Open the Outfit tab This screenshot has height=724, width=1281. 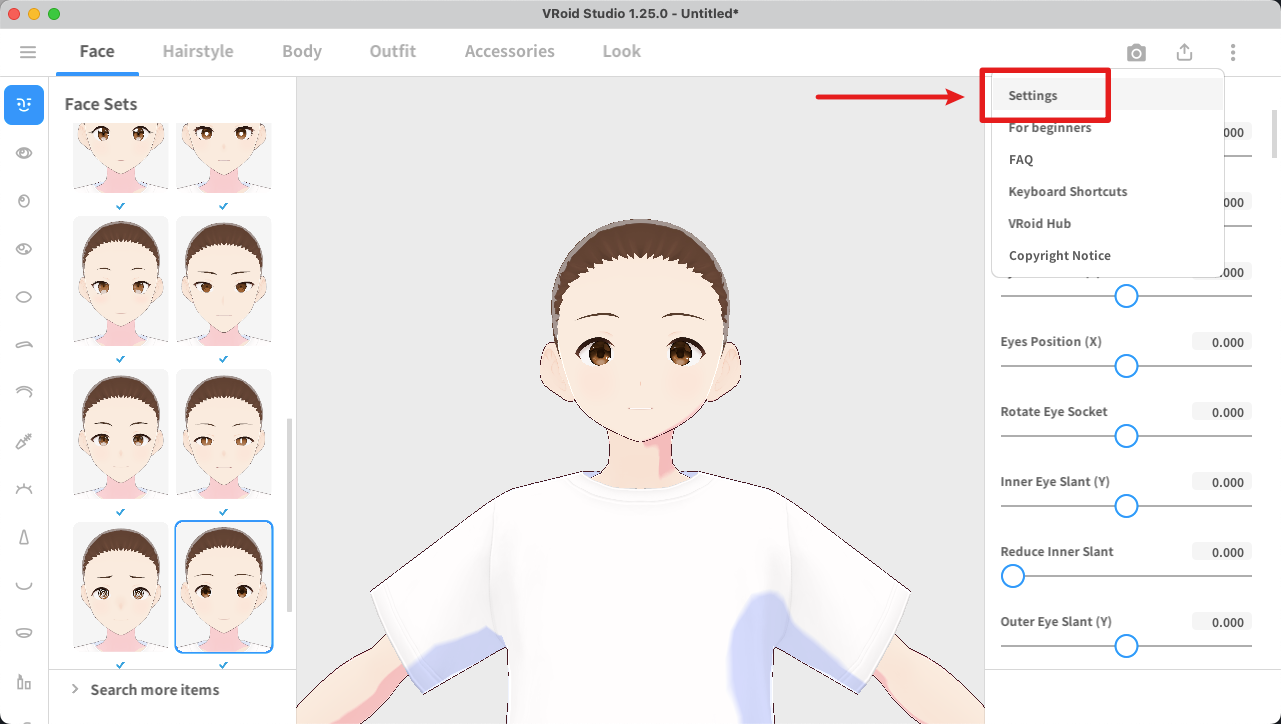coord(392,52)
